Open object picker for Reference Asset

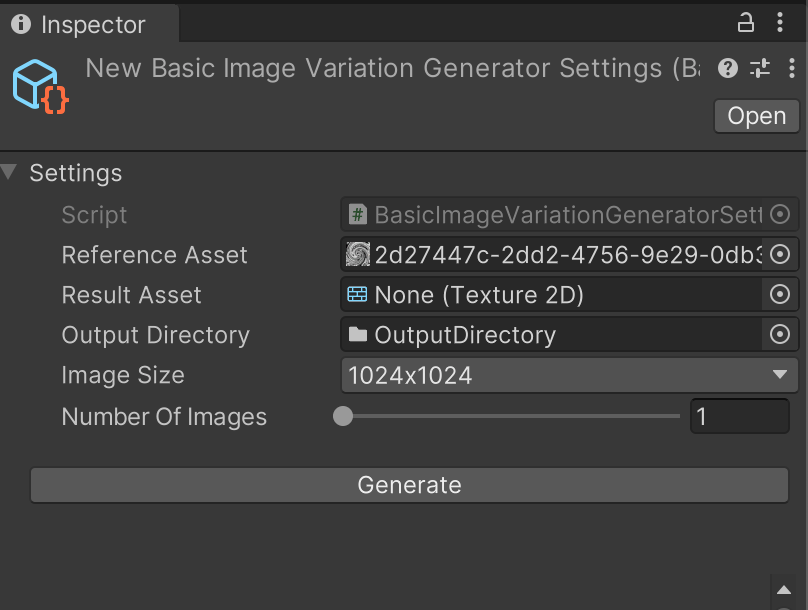click(x=781, y=255)
